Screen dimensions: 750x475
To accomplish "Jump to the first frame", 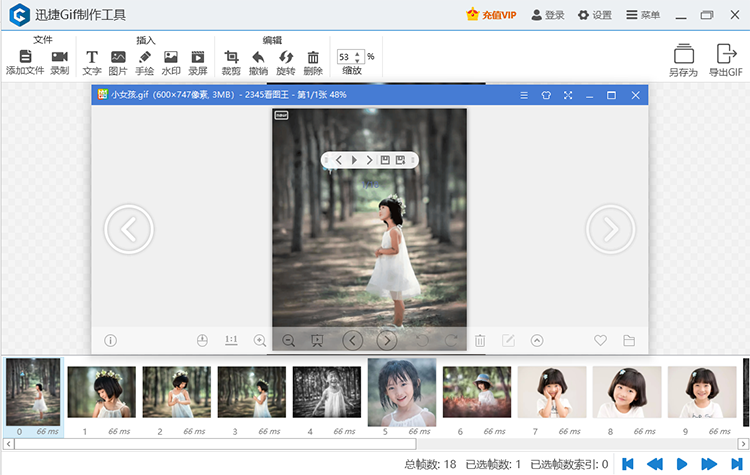I will pos(628,464).
